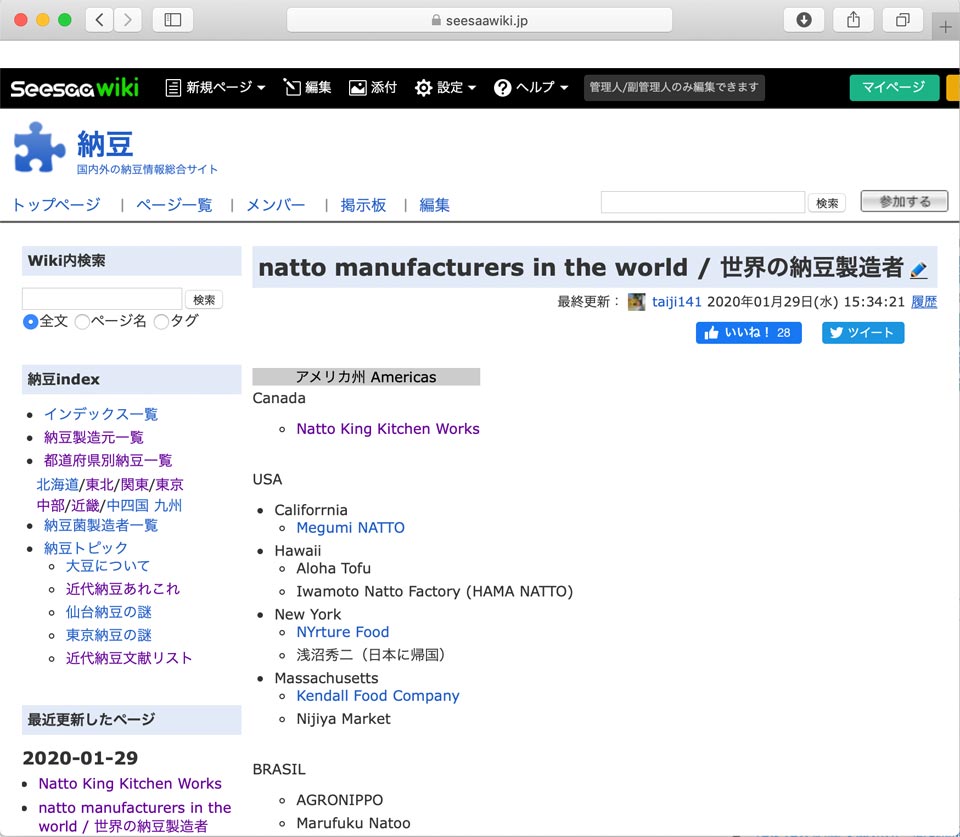Click the いいね! Facebook like button
The image size is (960, 837).
tap(748, 332)
